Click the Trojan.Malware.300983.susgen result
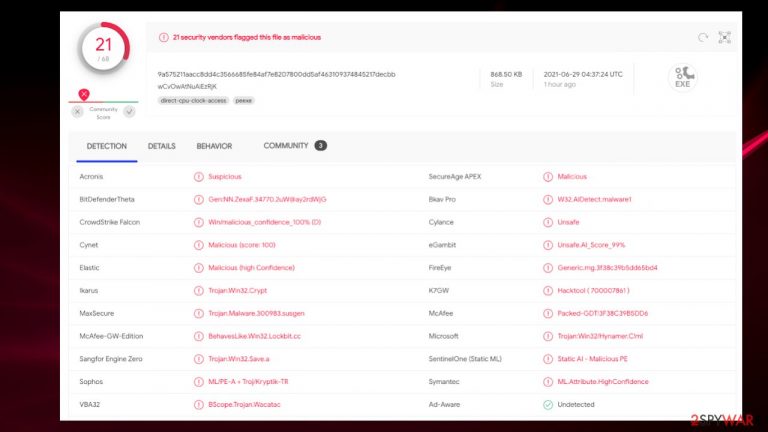Screen dimensions: 768x432 click(256, 313)
